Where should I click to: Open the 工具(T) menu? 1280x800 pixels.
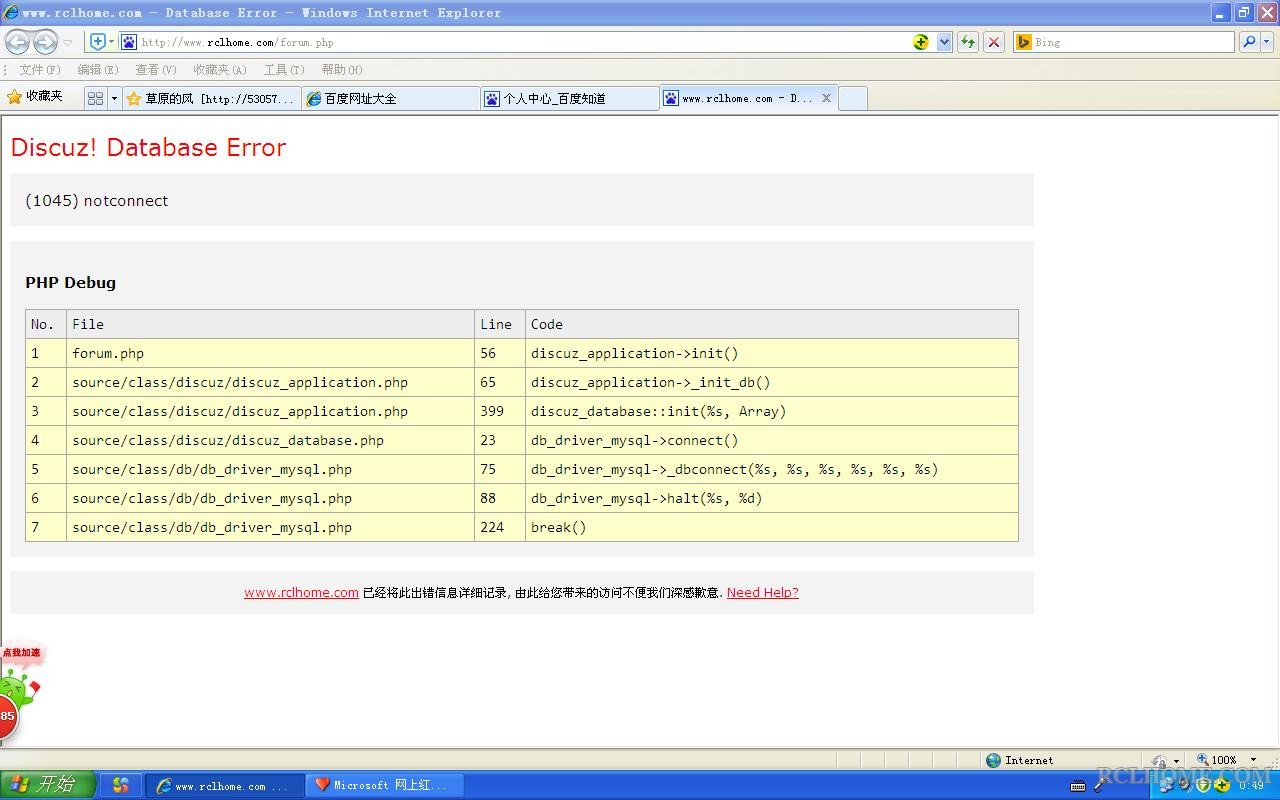pyautogui.click(x=284, y=70)
